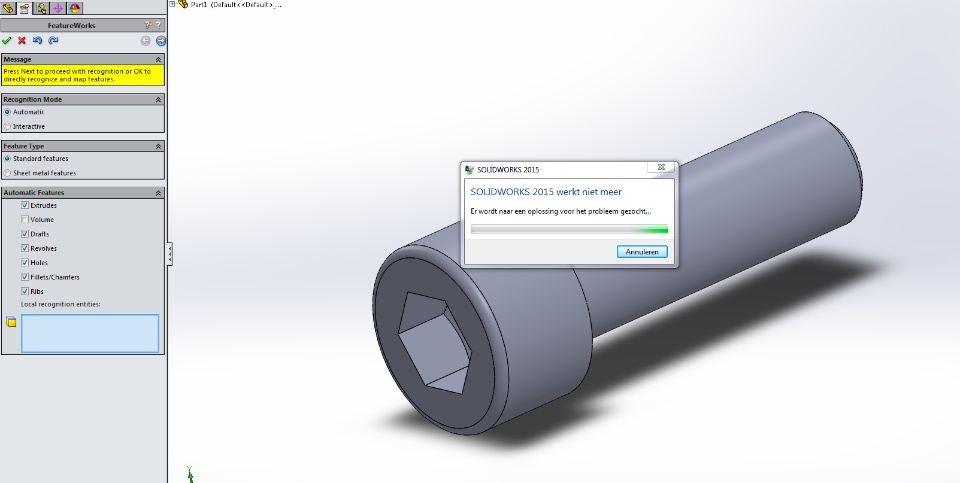Screen dimensions: 960x483
Task: Click the Local recognition entities selection box
Action: click(90, 334)
